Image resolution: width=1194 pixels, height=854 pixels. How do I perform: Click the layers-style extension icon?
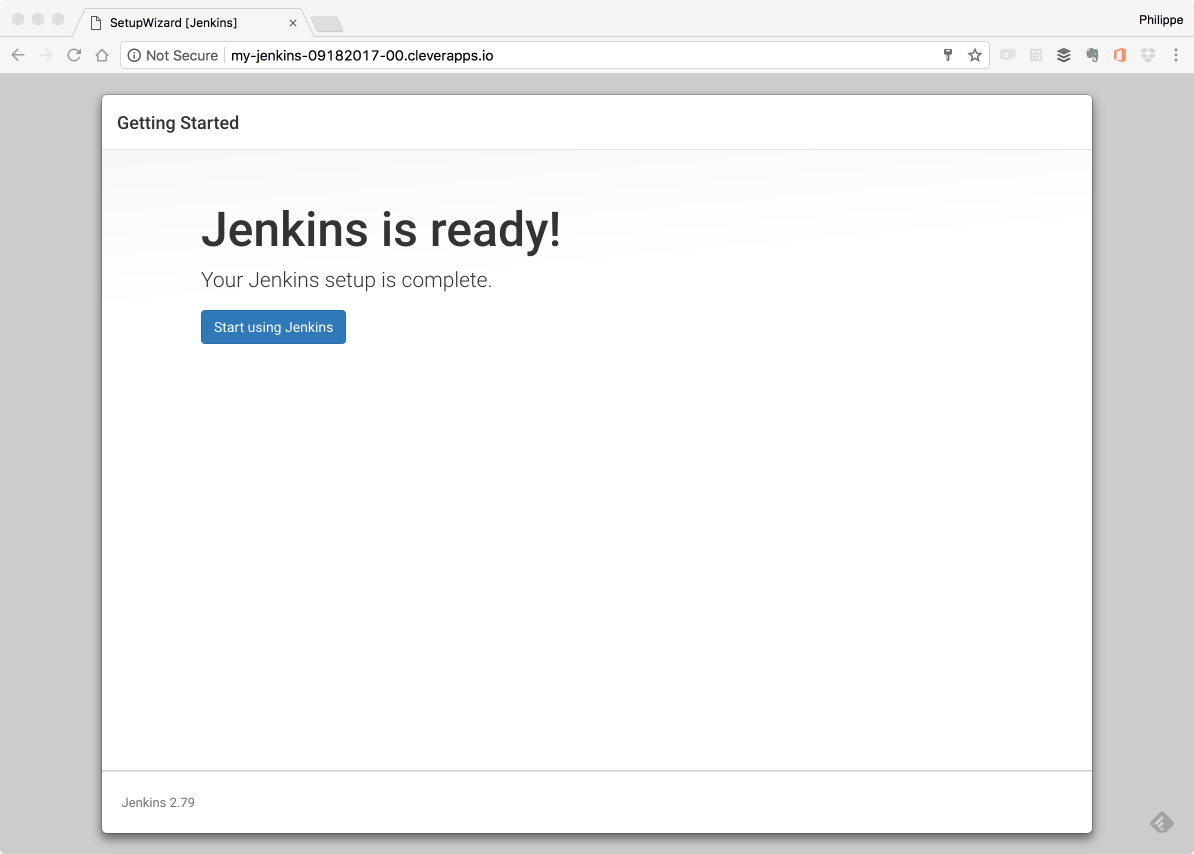[x=1064, y=55]
